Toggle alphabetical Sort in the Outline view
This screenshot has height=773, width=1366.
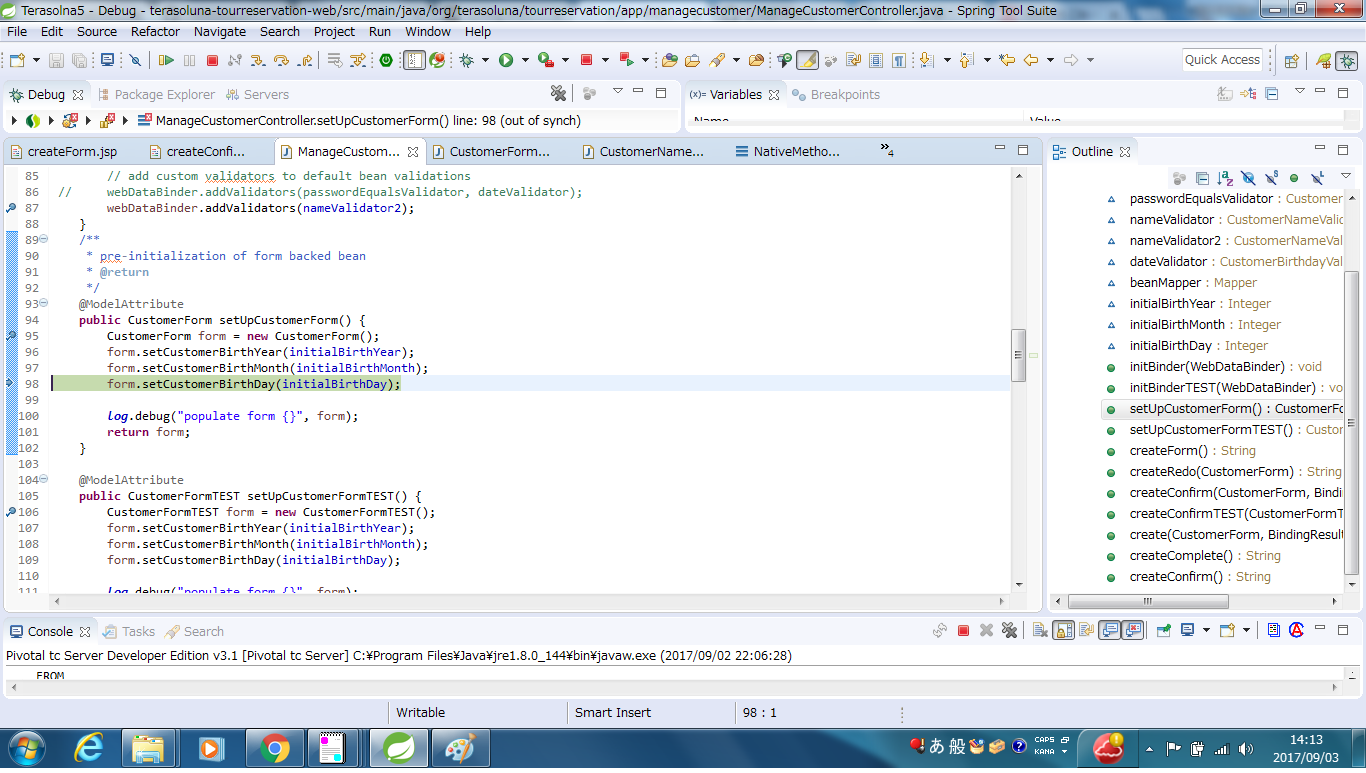(x=1225, y=178)
